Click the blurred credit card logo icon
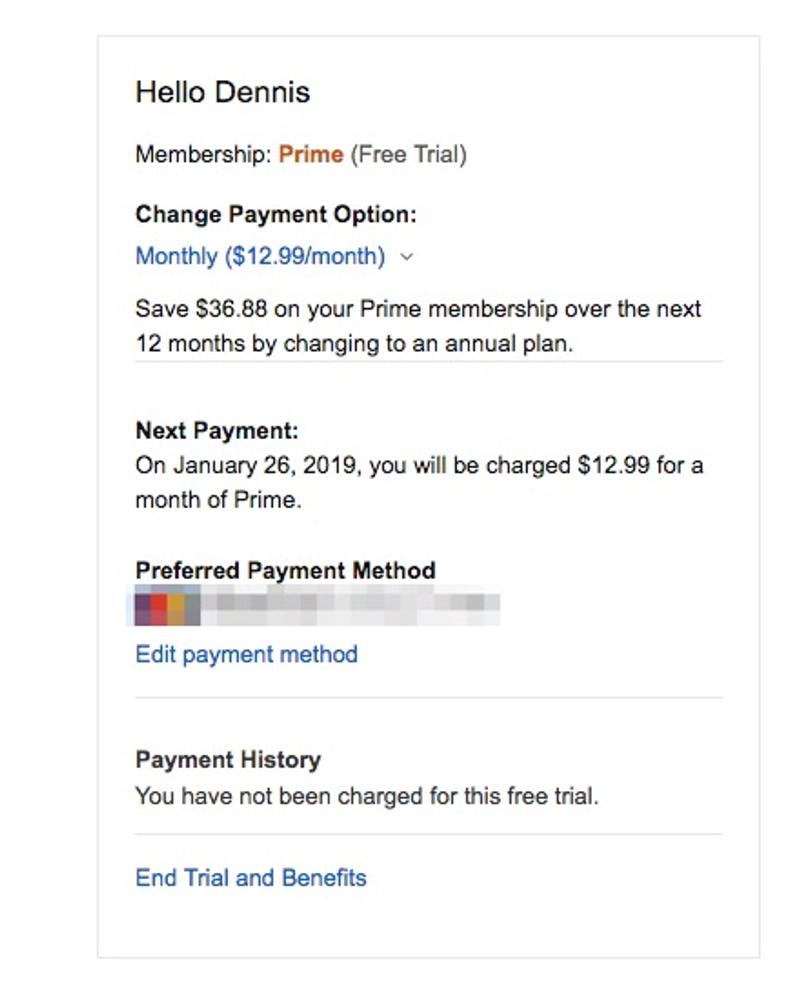Screen dimensions: 800x1005 [167, 606]
